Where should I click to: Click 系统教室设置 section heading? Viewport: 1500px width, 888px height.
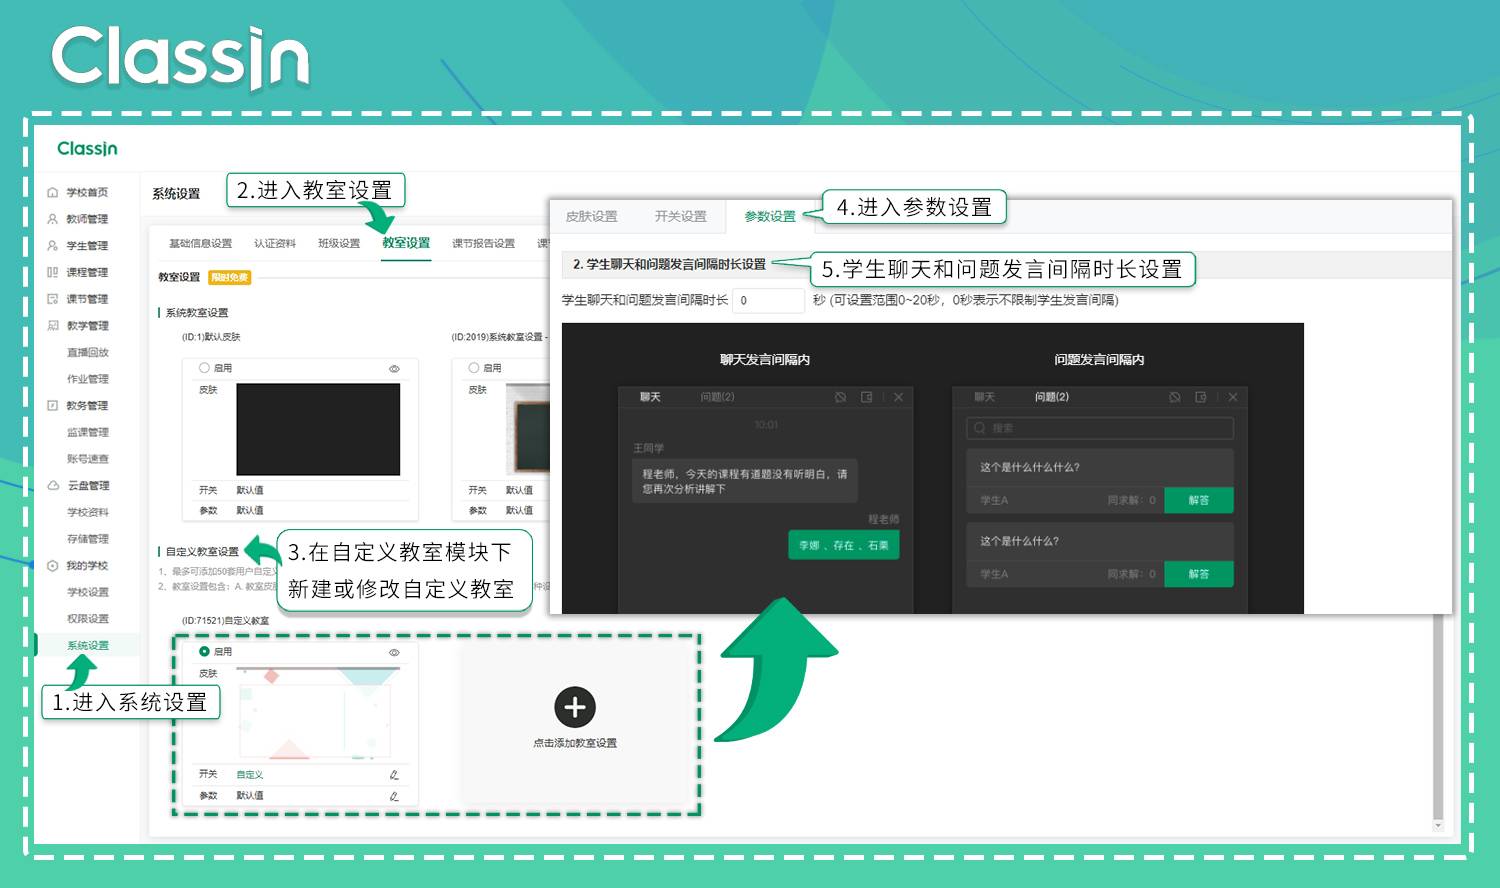(x=196, y=313)
